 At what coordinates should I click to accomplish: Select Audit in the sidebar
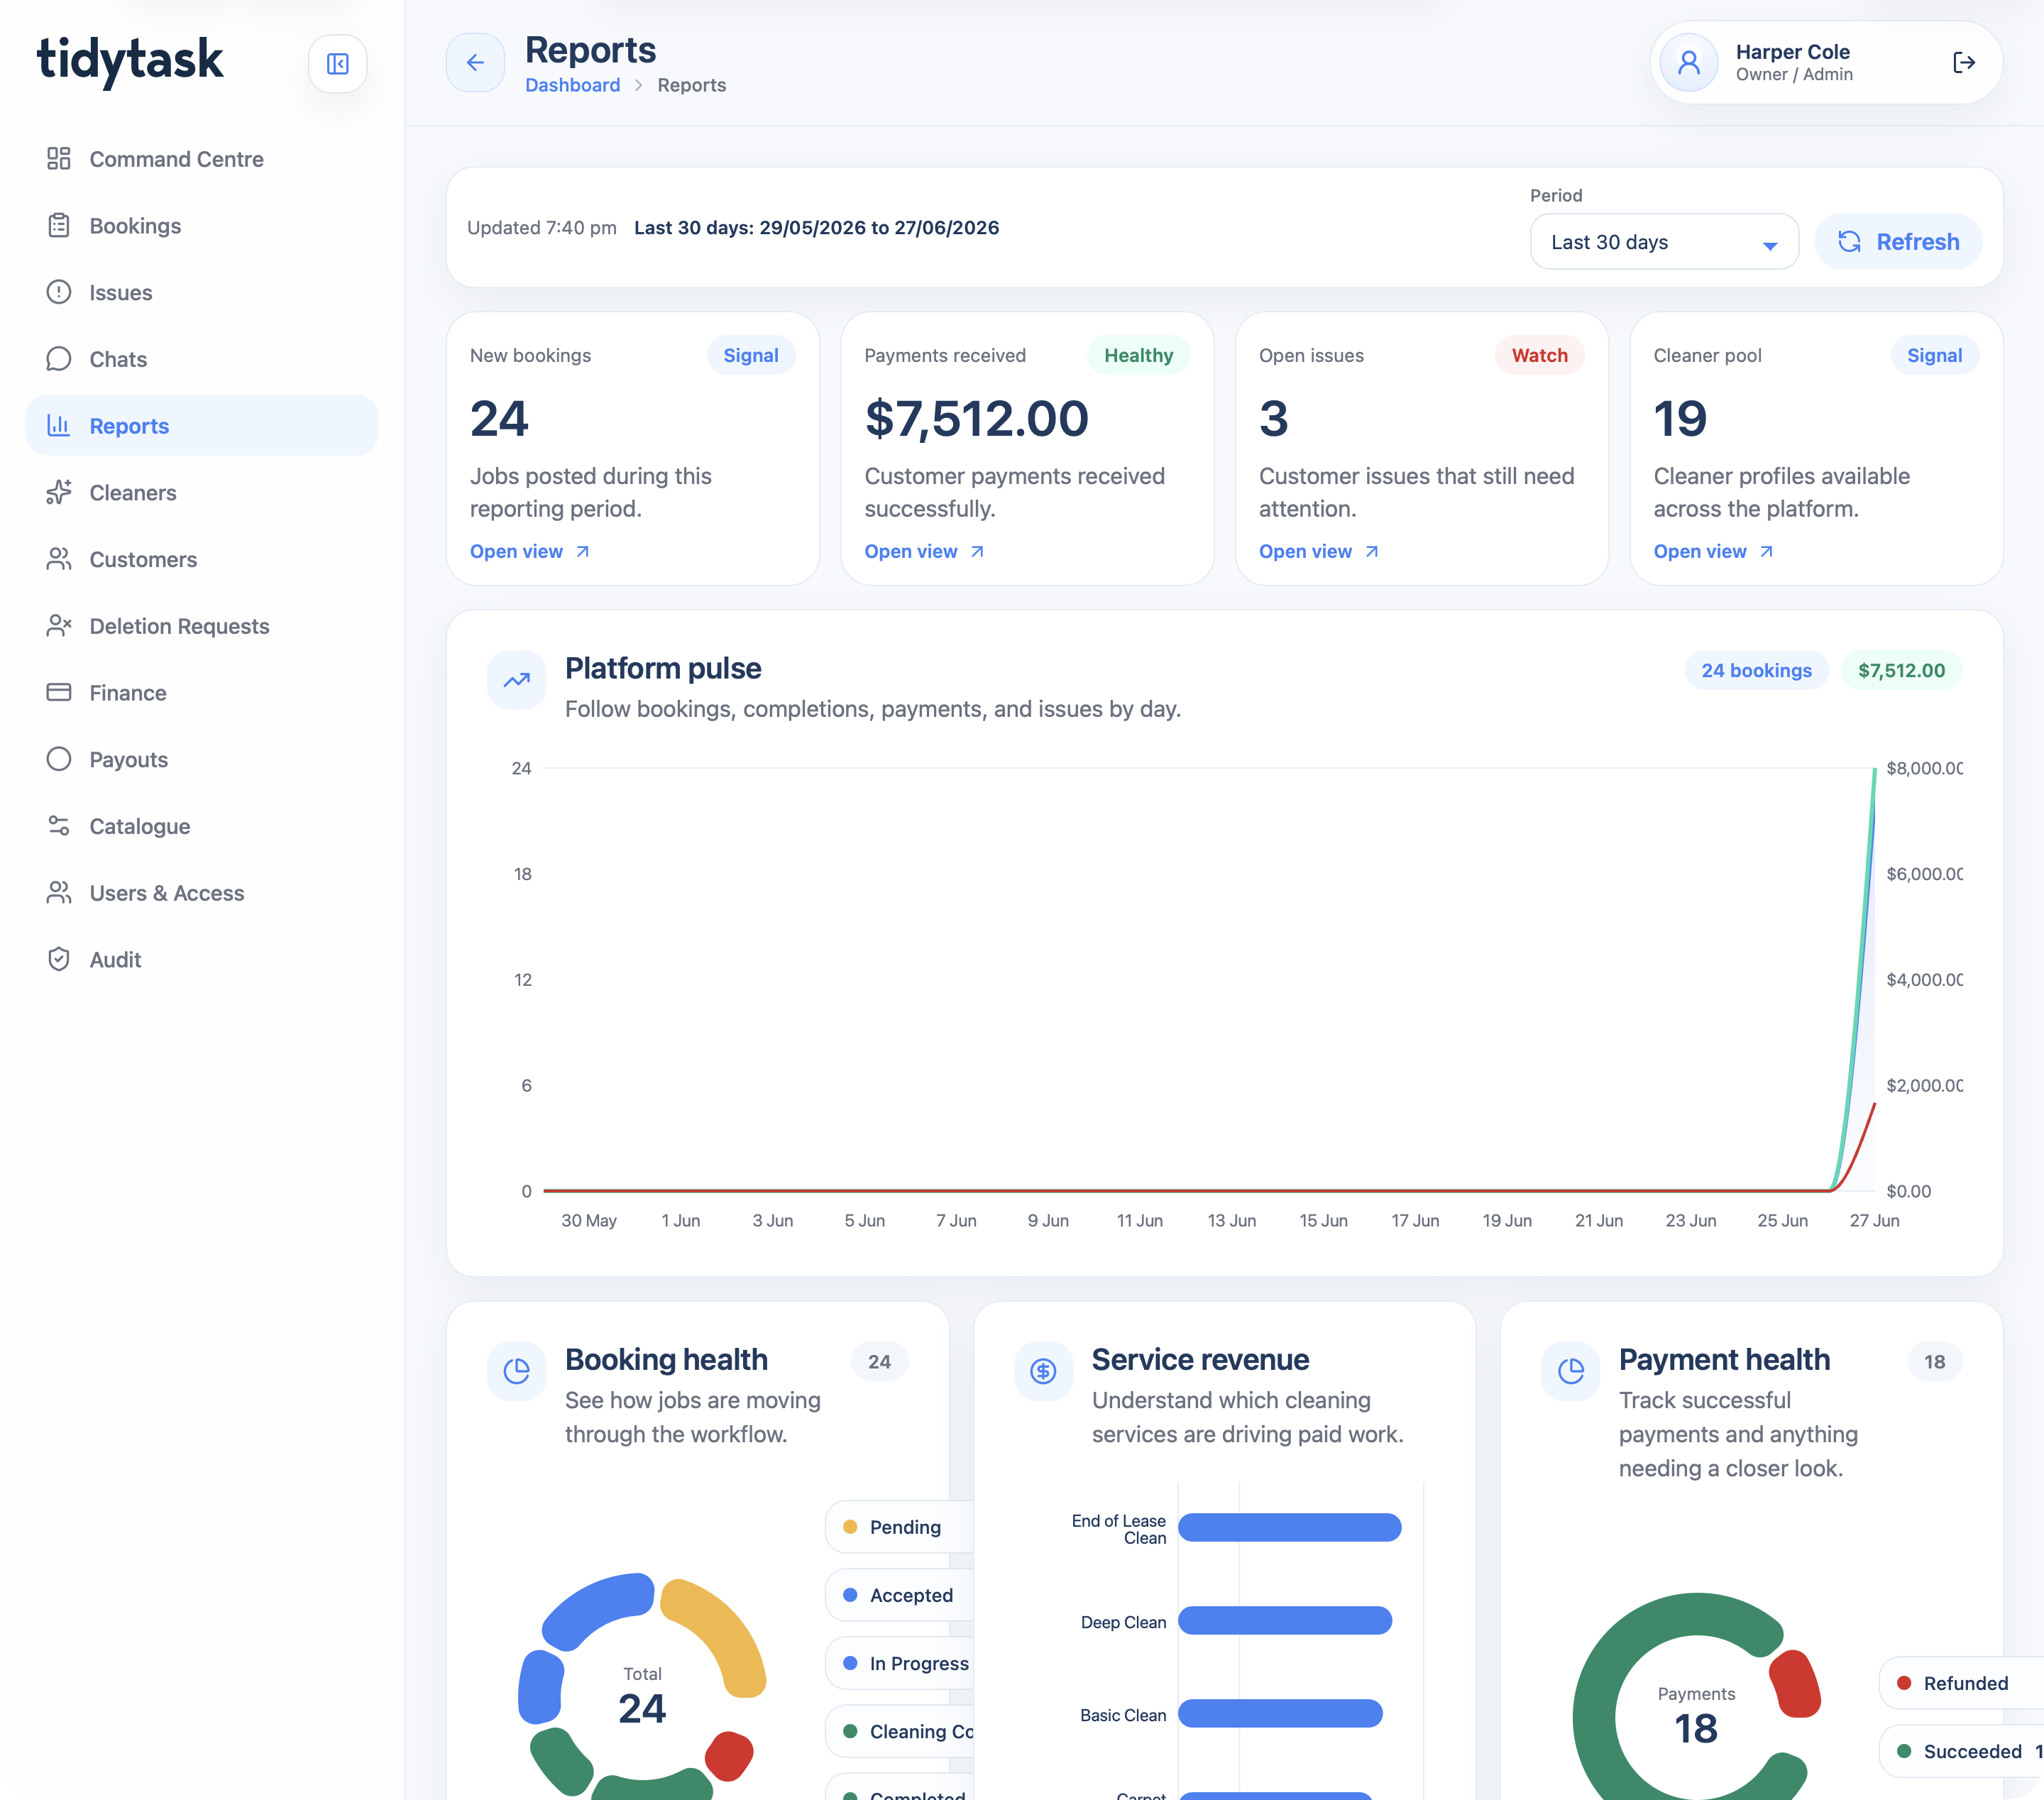(202, 960)
